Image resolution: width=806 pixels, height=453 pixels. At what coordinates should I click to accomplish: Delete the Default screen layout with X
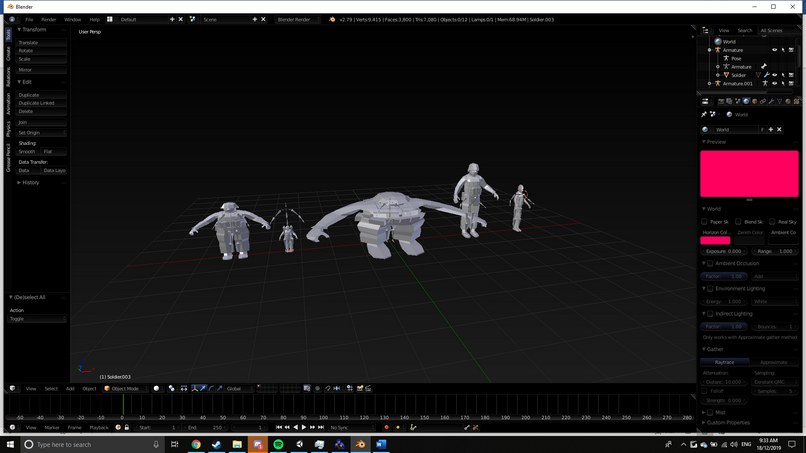(x=181, y=19)
